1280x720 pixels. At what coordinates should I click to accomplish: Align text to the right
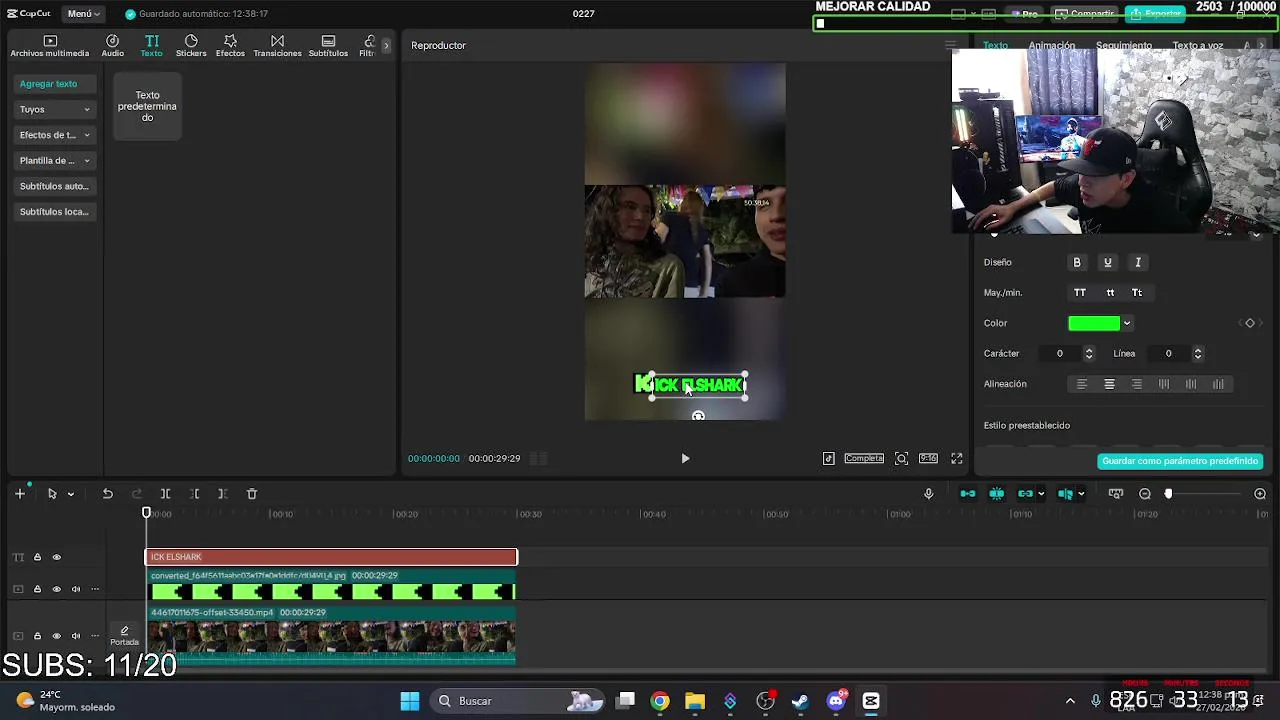(x=1136, y=384)
